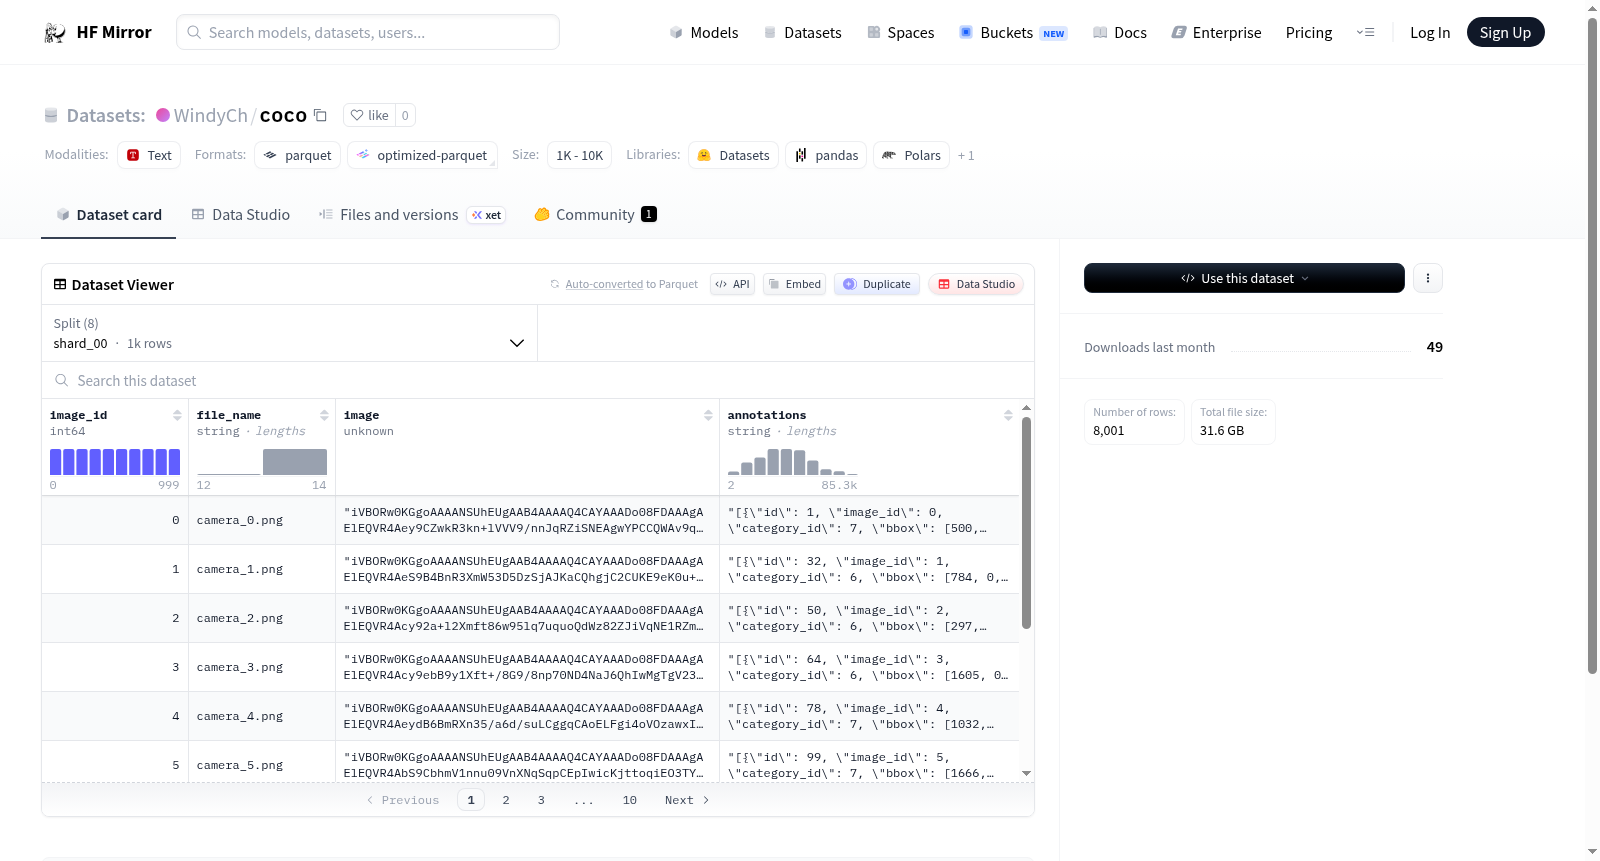Viewport: 1600px width, 861px height.
Task: Click the magnifier icon in dataset search
Action: 62,380
